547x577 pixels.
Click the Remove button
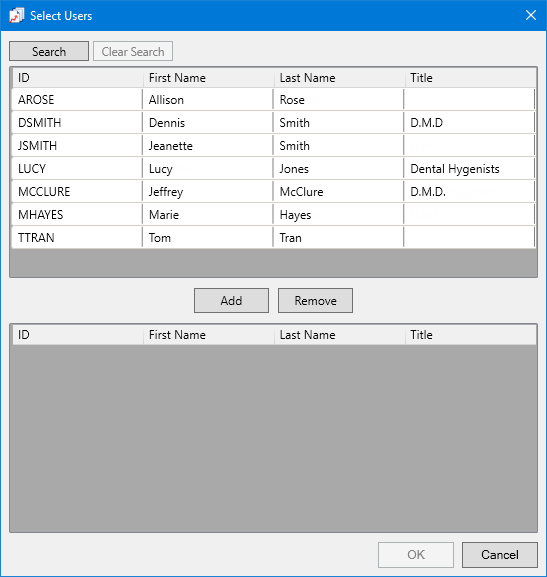pyautogui.click(x=315, y=300)
